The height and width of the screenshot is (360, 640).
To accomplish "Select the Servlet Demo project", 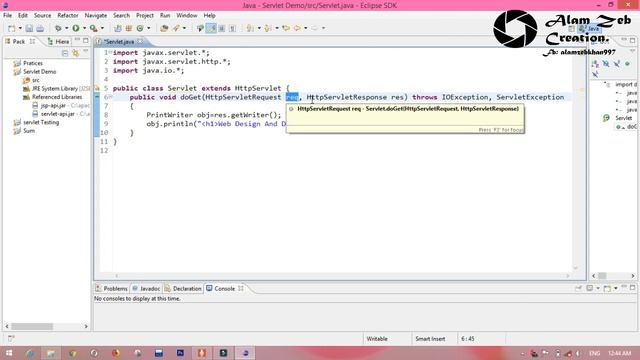I will tap(35, 72).
